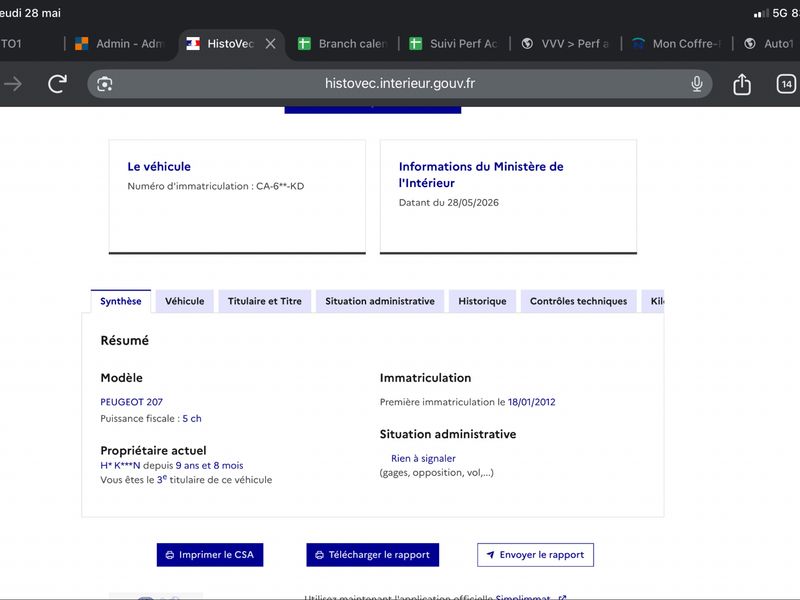The width and height of the screenshot is (800, 600).
Task: Select the Synthèse tab
Action: pos(121,301)
